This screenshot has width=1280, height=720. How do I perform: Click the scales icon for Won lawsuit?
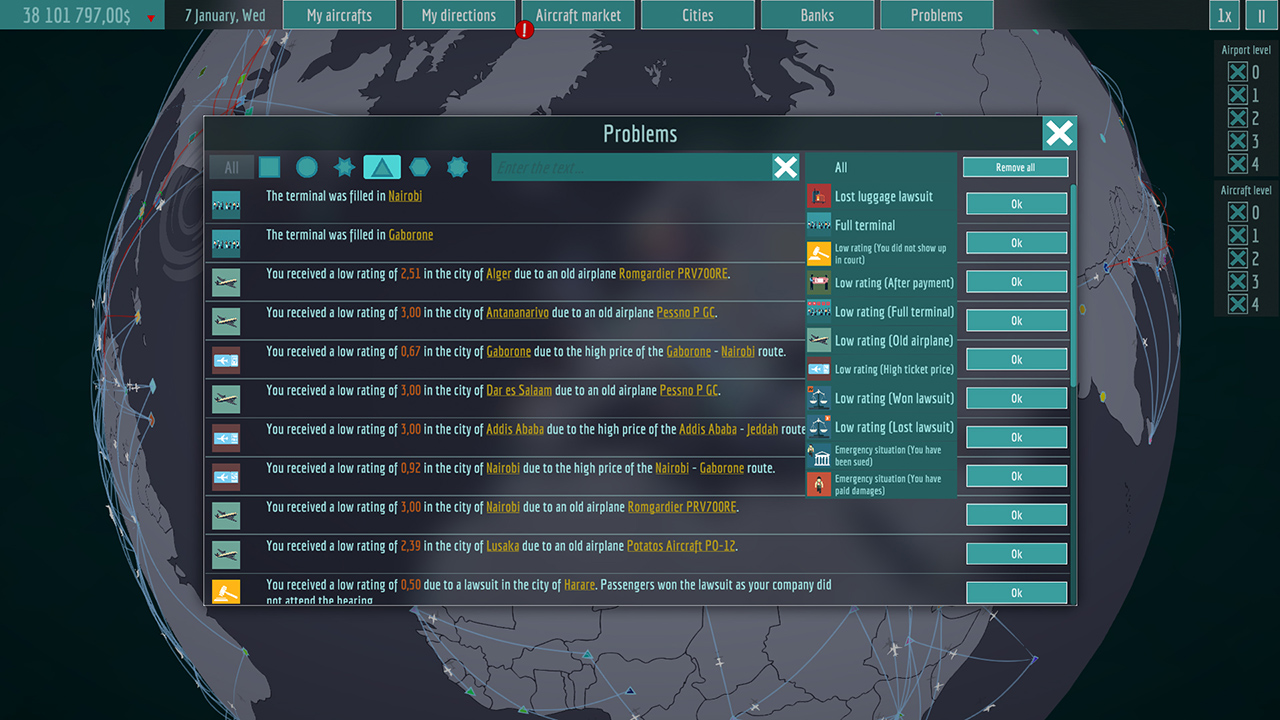point(818,398)
